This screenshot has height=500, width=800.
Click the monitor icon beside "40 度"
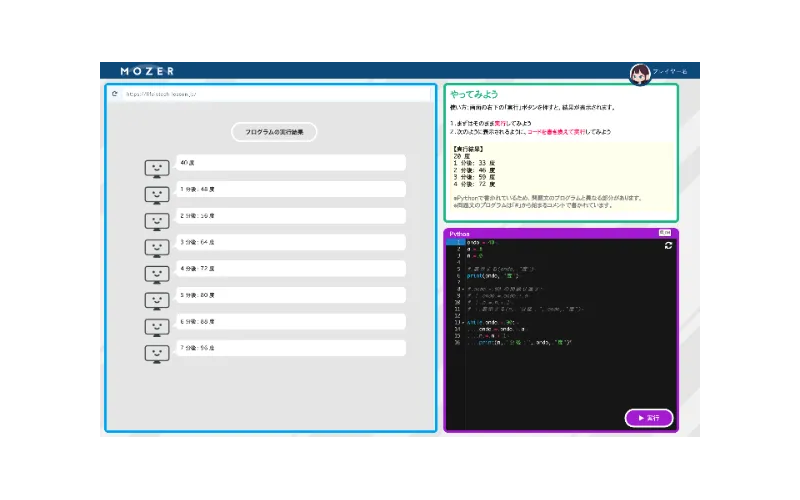pyautogui.click(x=155, y=168)
